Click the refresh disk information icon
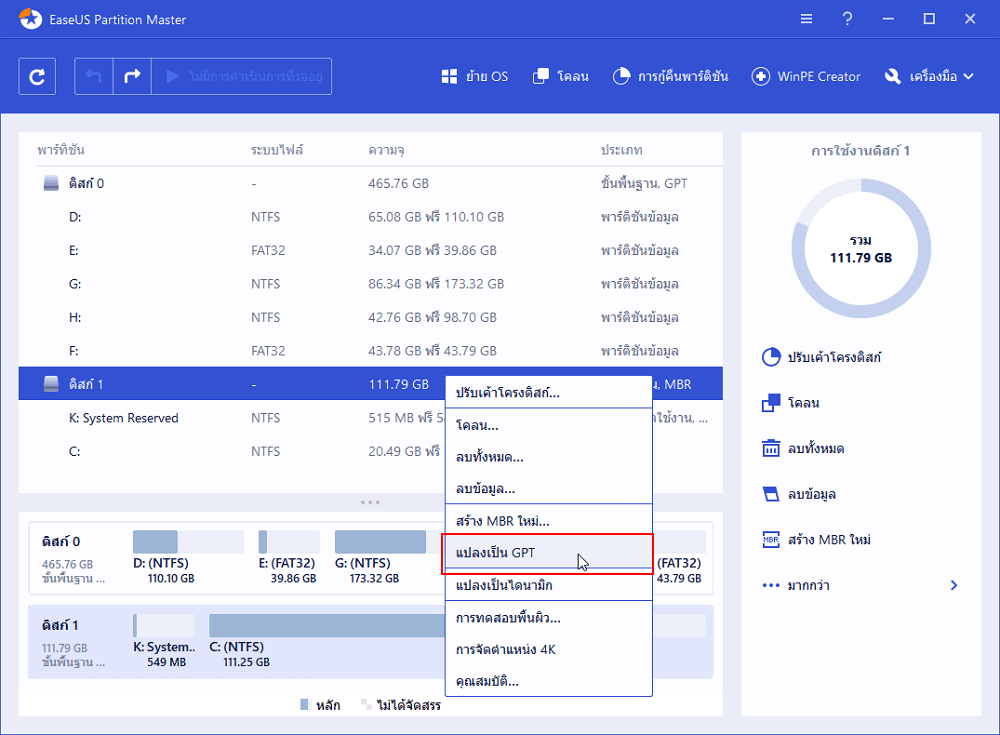This screenshot has width=1000, height=735. coord(37,77)
